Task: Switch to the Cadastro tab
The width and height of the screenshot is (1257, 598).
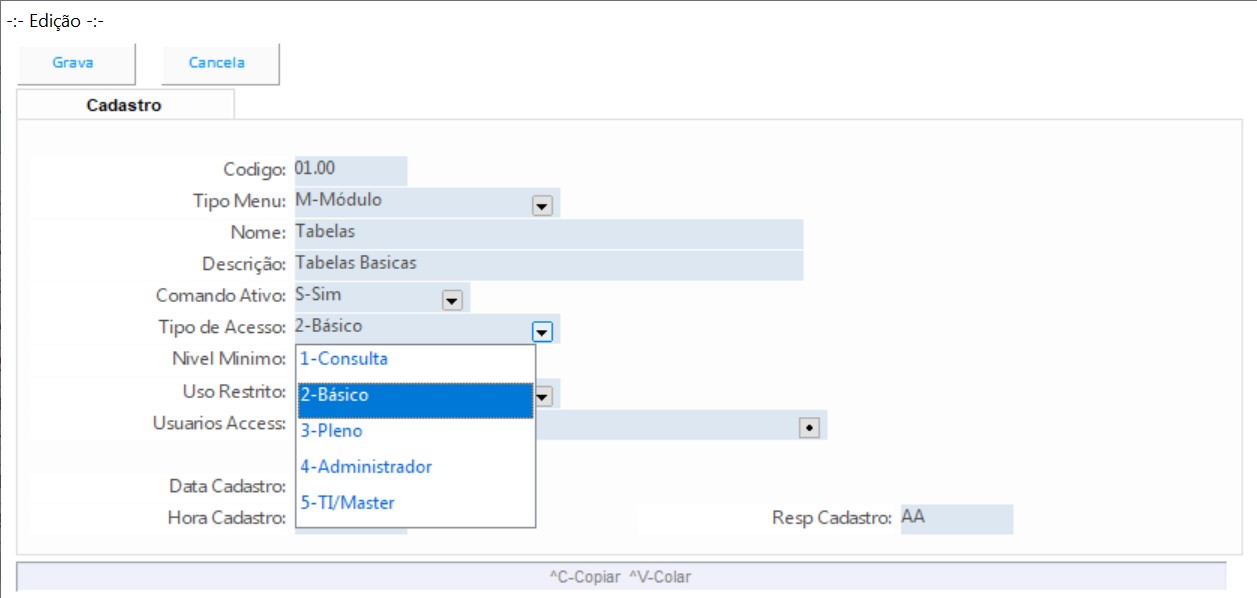Action: click(124, 105)
